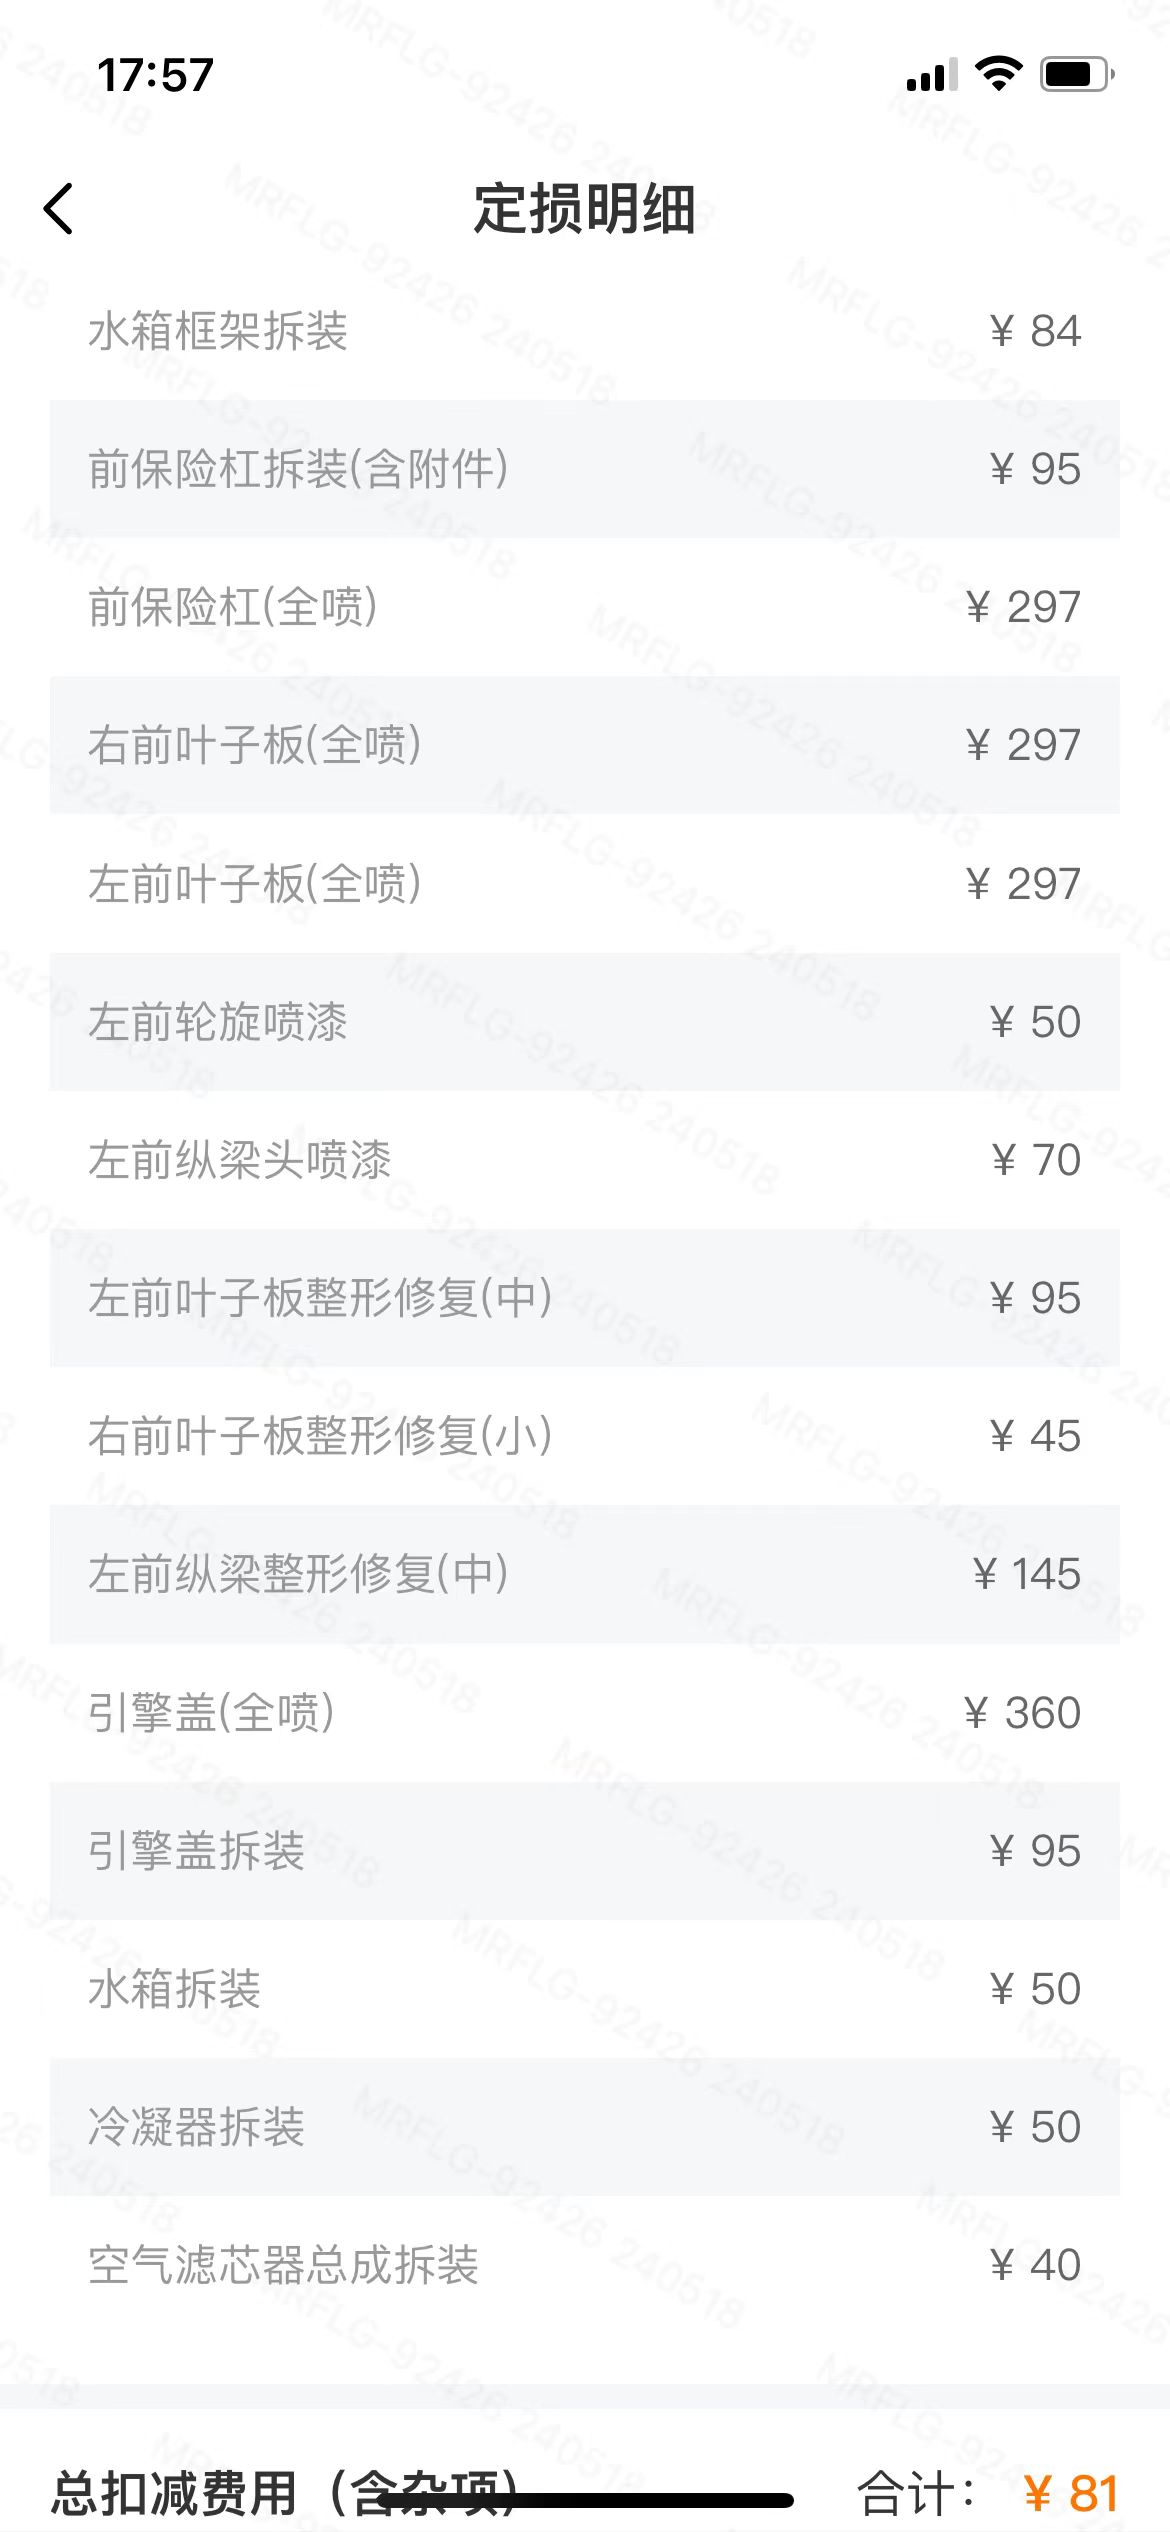Select the 引擎盖(全喷) row
The image size is (1170, 2532).
[584, 1712]
